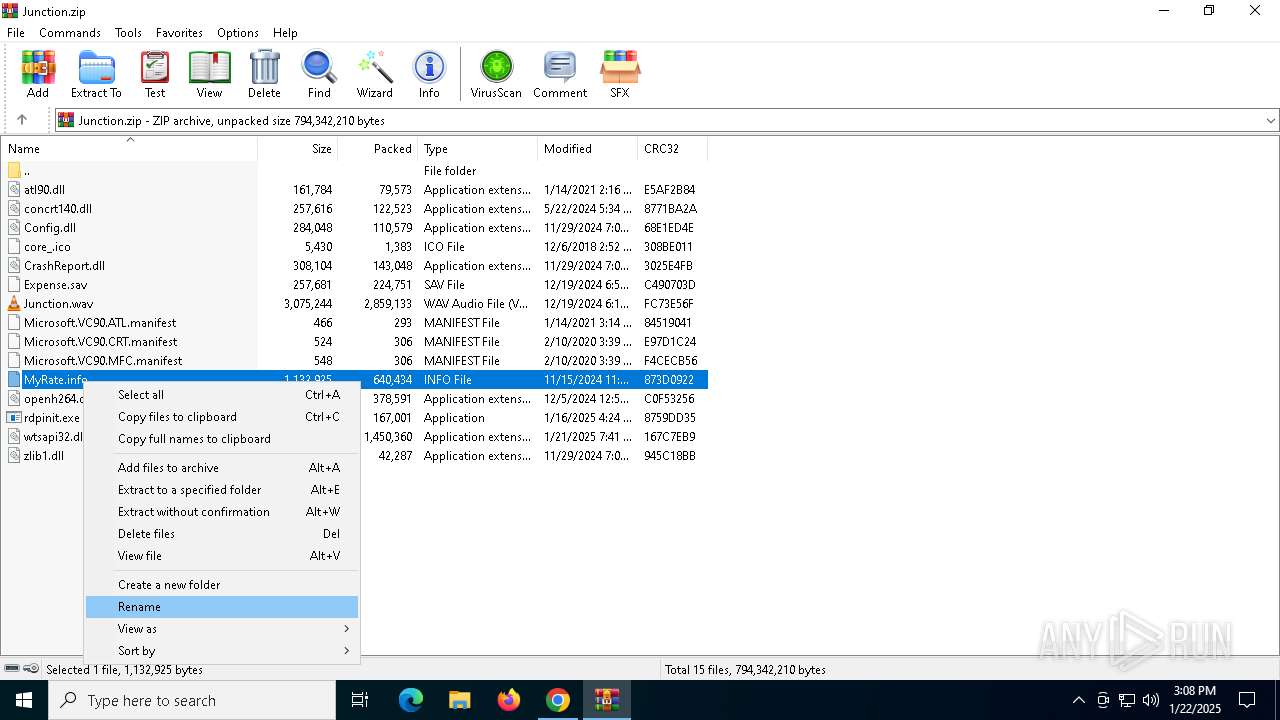This screenshot has width=1280, height=720.
Task: Select the core_.ico file row
Action: click(355, 246)
